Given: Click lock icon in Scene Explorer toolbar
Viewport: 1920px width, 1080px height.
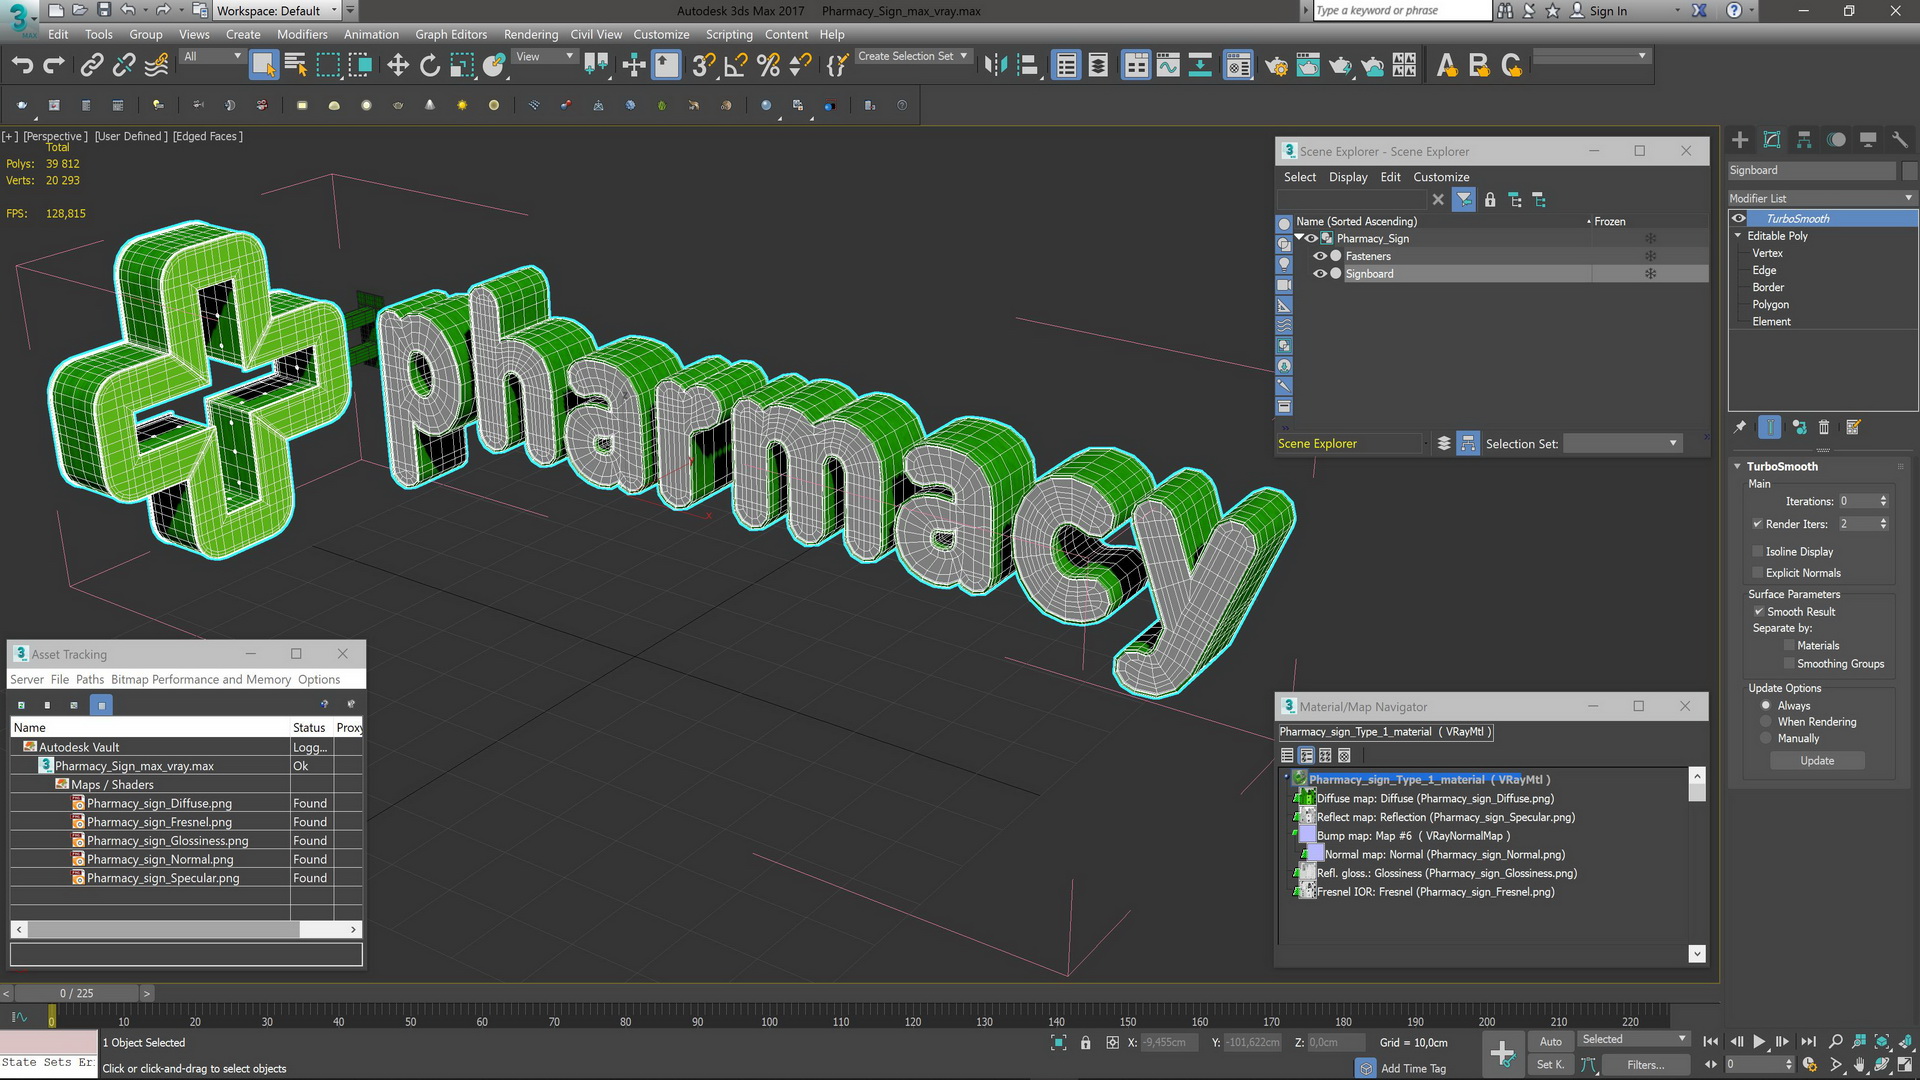Looking at the screenshot, I should tap(1490, 200).
